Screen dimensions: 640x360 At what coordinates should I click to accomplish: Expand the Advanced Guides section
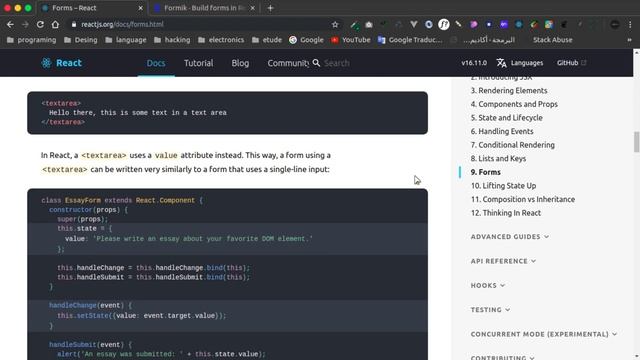[x=509, y=237]
